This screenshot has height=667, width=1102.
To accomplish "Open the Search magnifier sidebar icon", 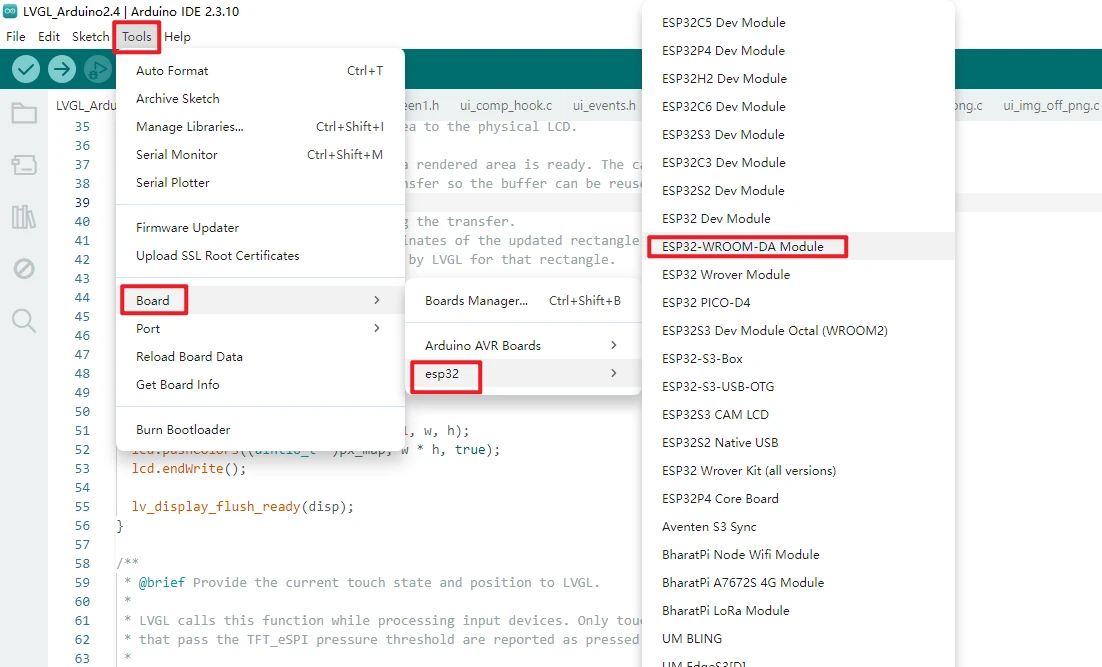I will pos(24,320).
